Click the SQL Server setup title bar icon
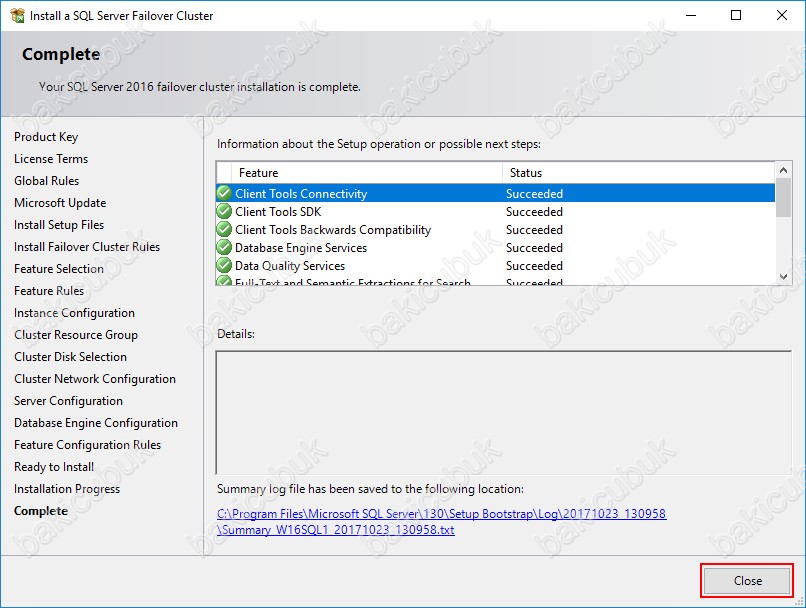This screenshot has width=806, height=608. (17, 15)
